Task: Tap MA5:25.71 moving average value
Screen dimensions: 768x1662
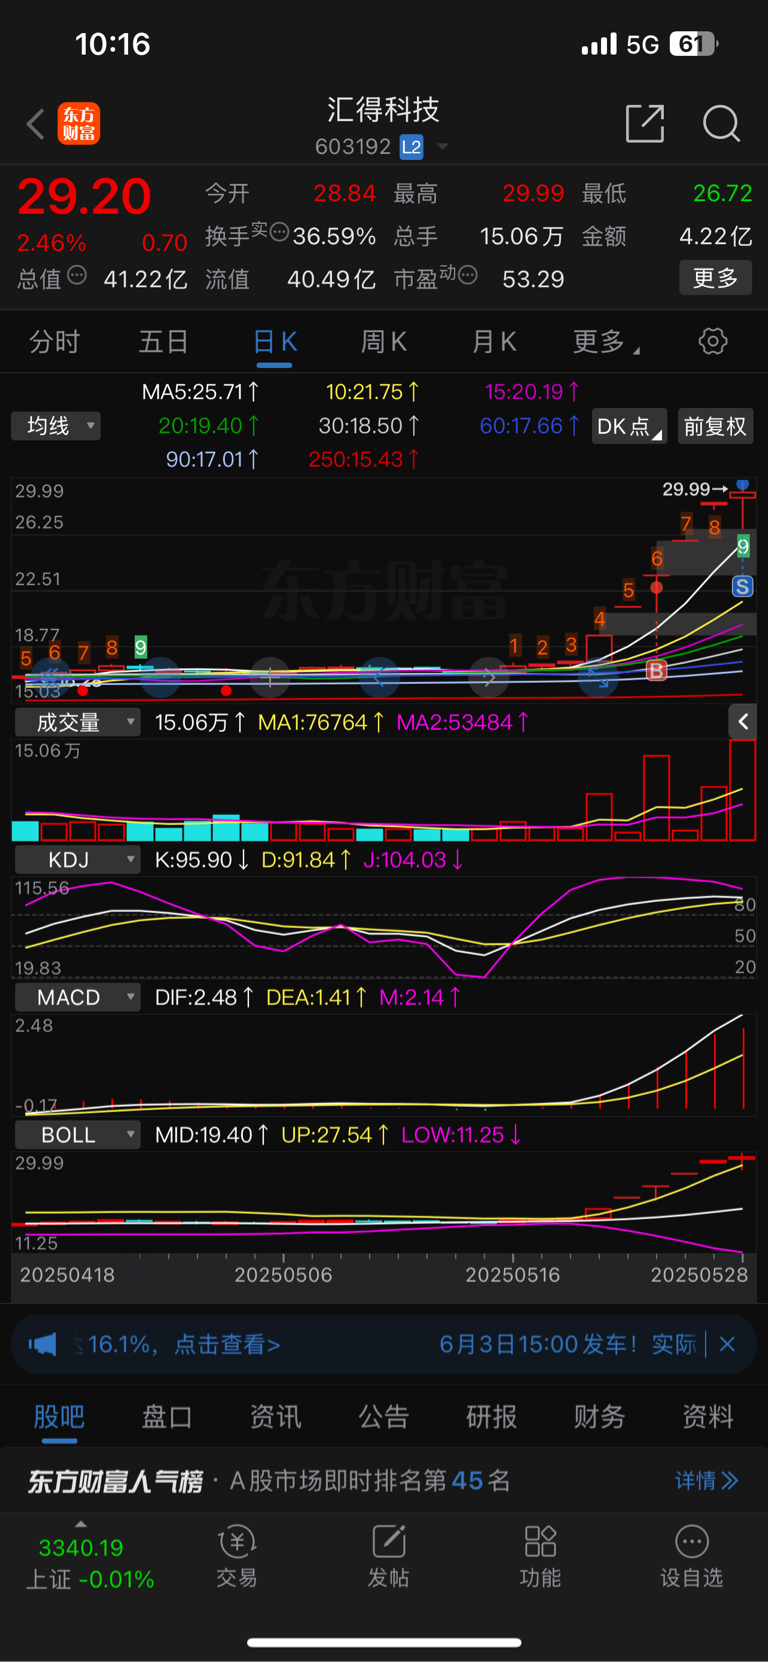Action: click(200, 392)
